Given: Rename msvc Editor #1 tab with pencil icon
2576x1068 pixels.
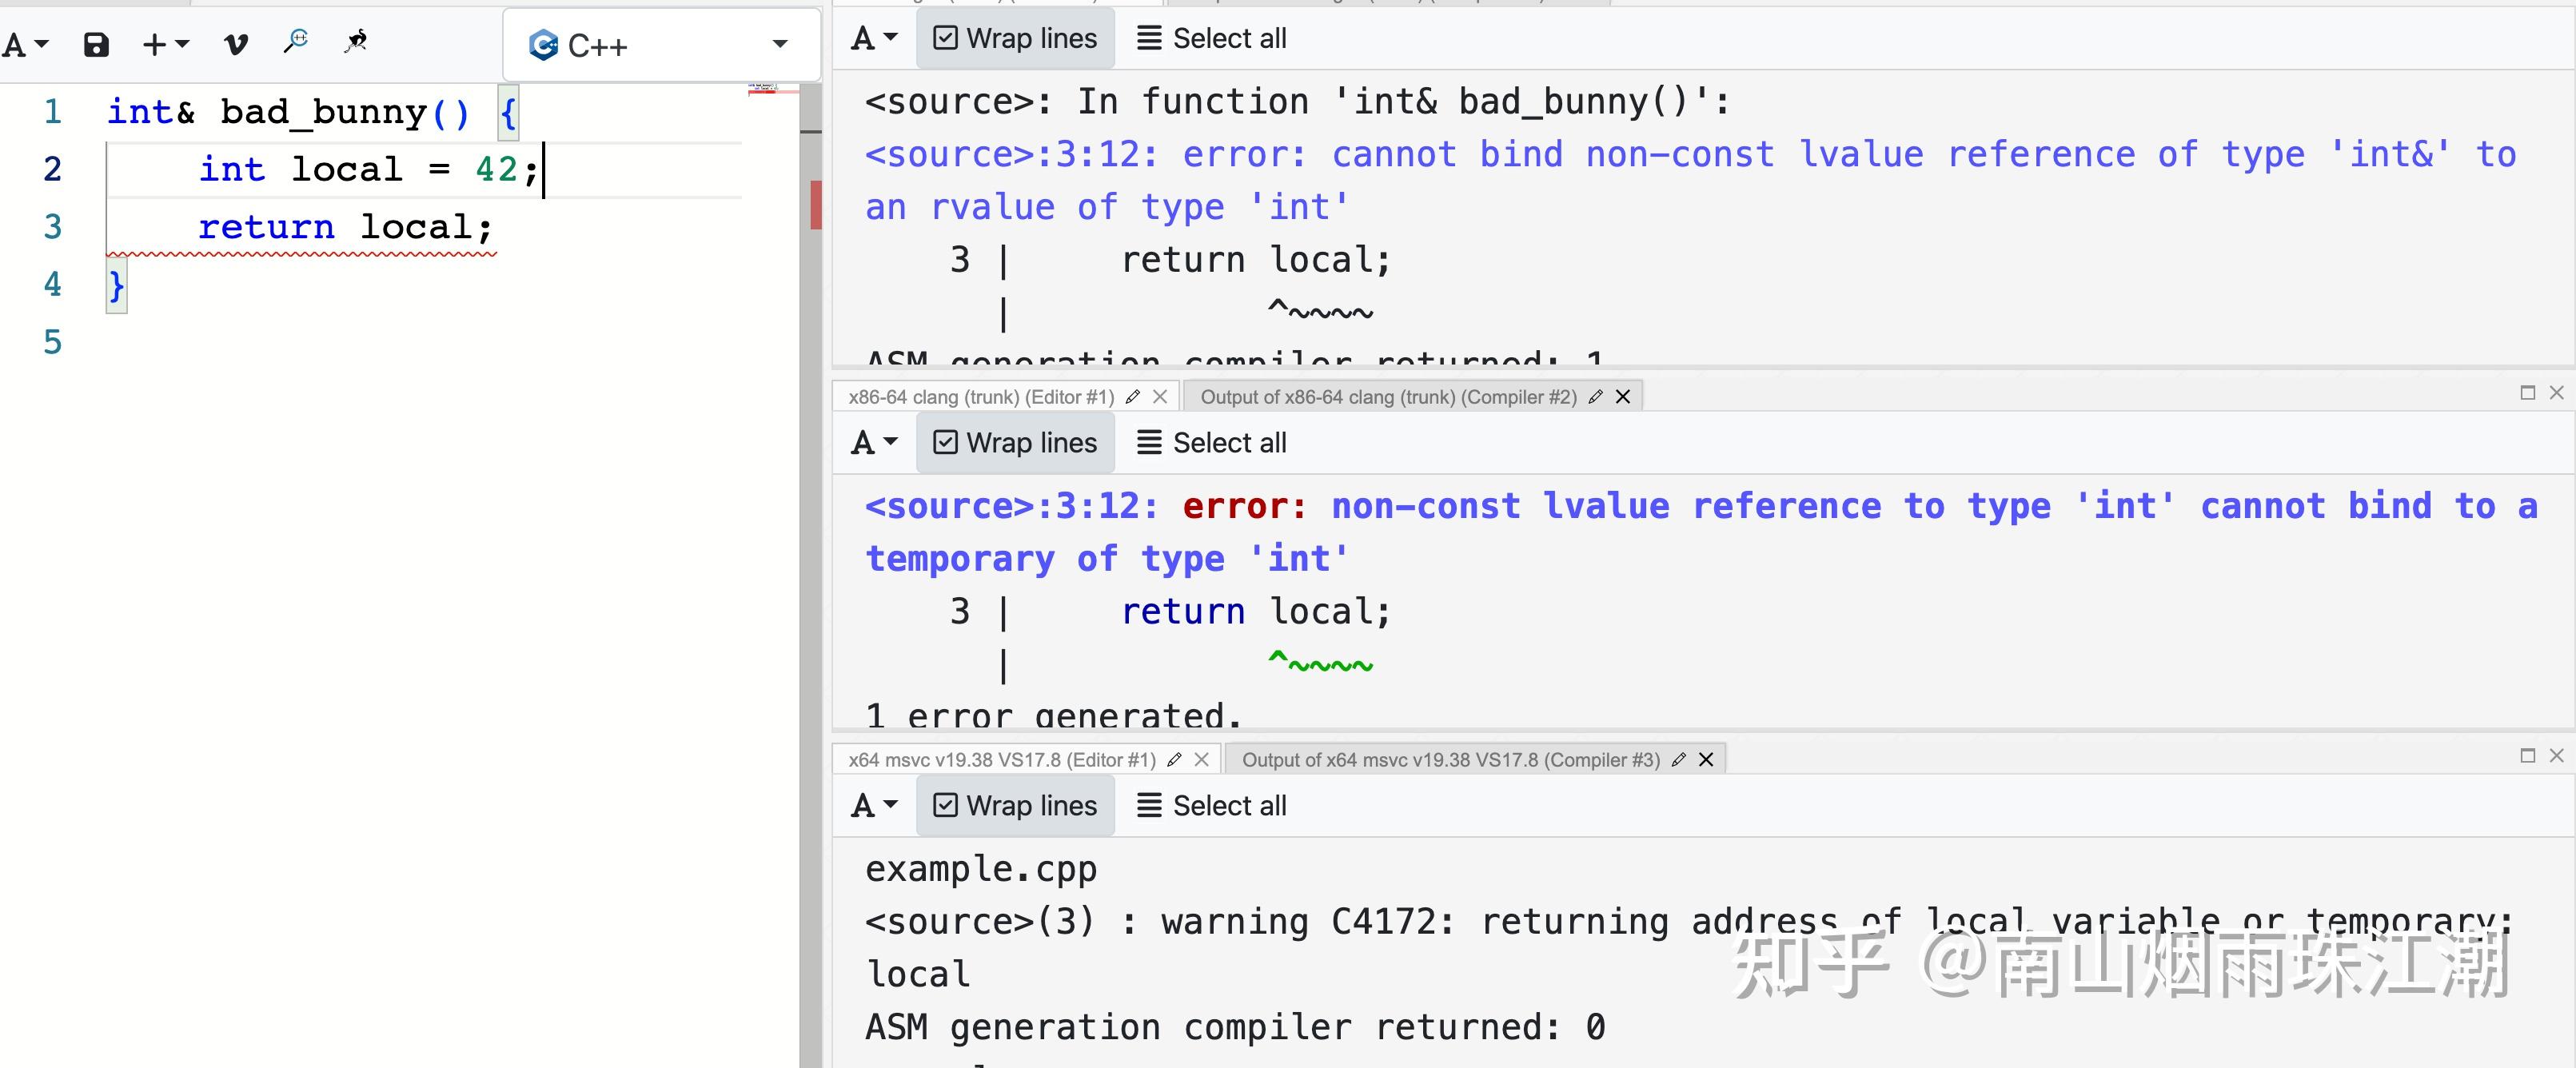Looking at the screenshot, I should click(1175, 760).
